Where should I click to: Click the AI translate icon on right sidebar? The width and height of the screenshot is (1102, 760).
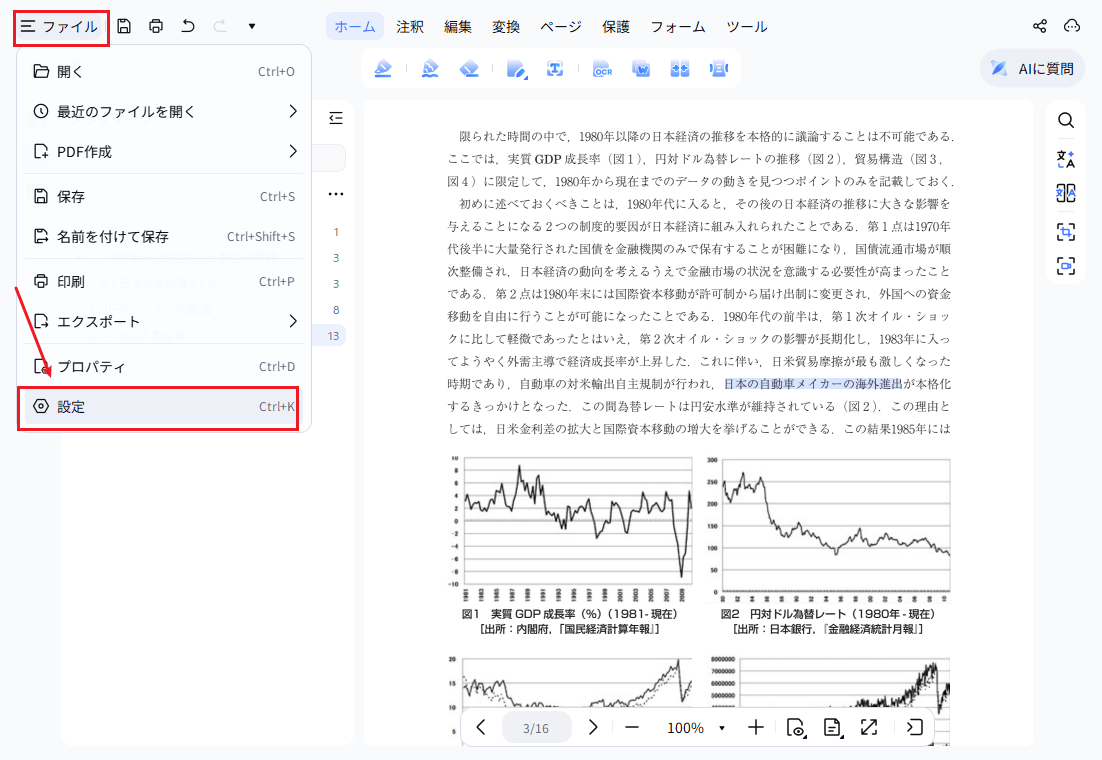1065,159
